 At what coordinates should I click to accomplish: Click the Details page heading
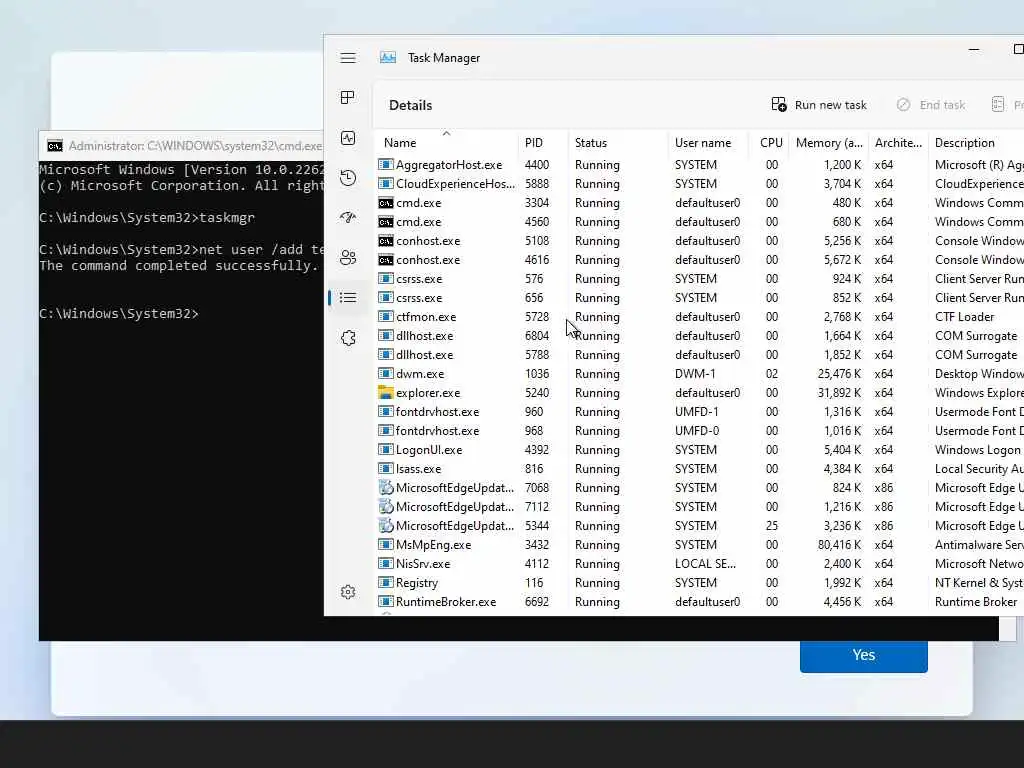(x=411, y=105)
